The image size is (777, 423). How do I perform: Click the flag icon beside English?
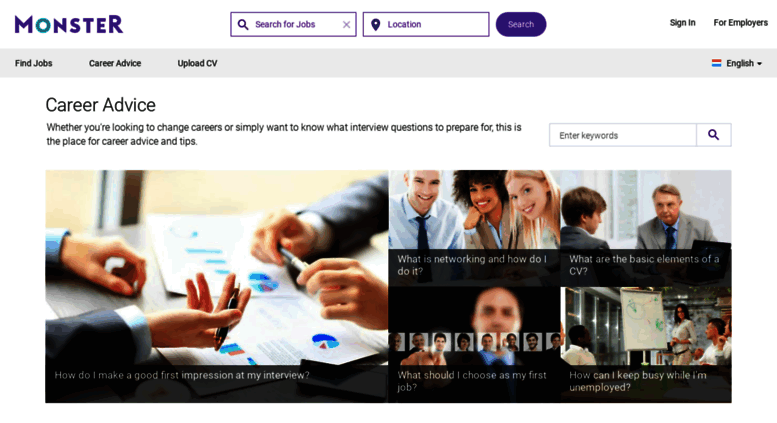717,63
